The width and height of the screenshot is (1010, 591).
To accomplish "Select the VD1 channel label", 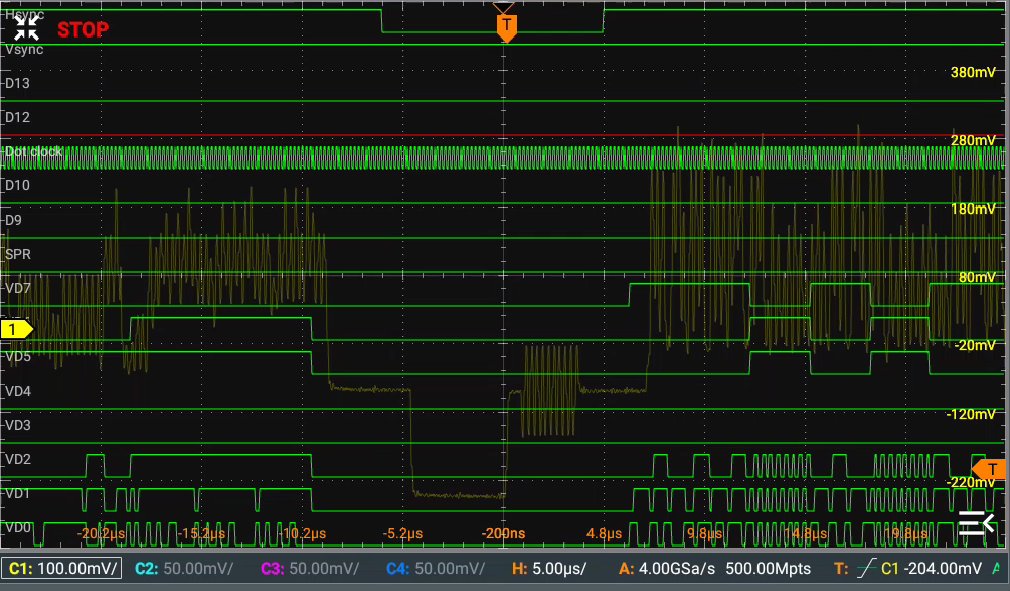I will tap(18, 493).
